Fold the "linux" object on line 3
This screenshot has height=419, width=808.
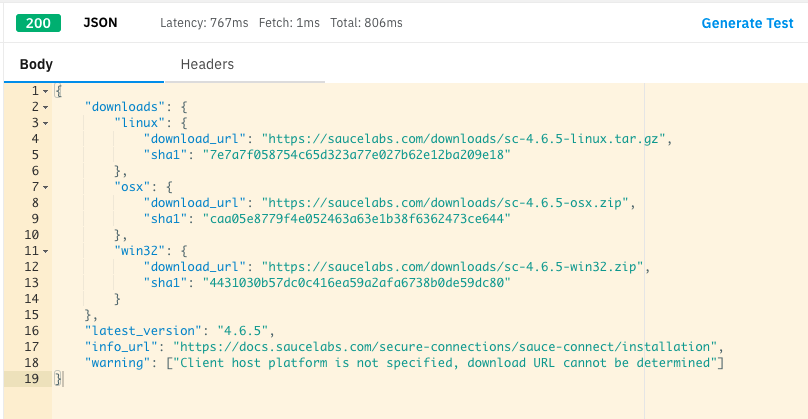(46, 122)
